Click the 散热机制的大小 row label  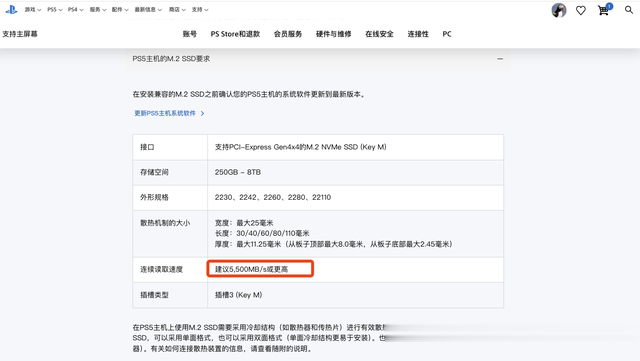(x=165, y=223)
